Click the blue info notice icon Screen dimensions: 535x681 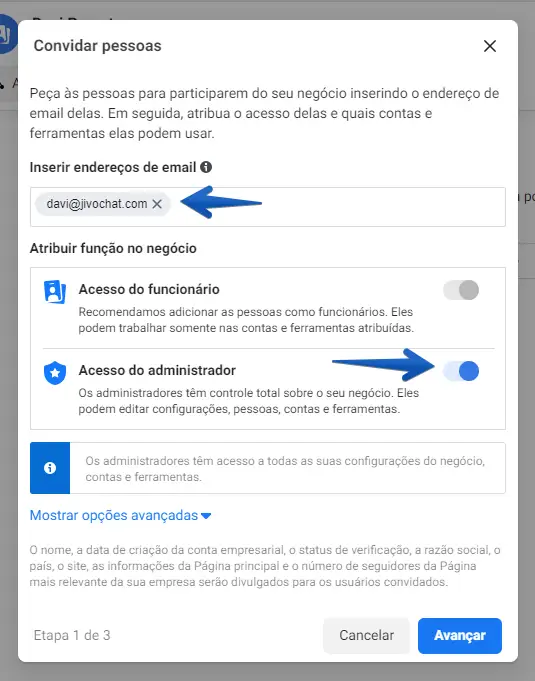coord(50,468)
